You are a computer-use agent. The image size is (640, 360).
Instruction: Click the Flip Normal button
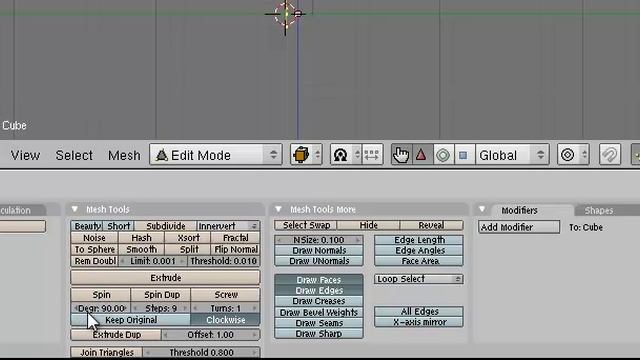[236, 249]
